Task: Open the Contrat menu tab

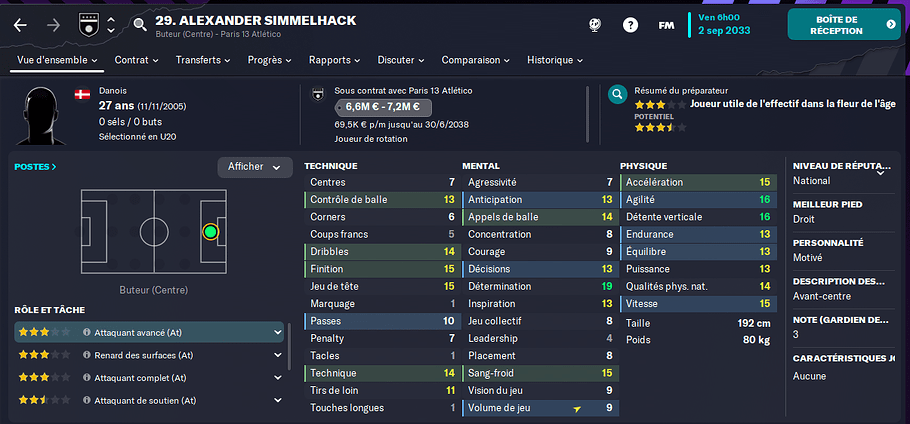Action: coord(137,60)
